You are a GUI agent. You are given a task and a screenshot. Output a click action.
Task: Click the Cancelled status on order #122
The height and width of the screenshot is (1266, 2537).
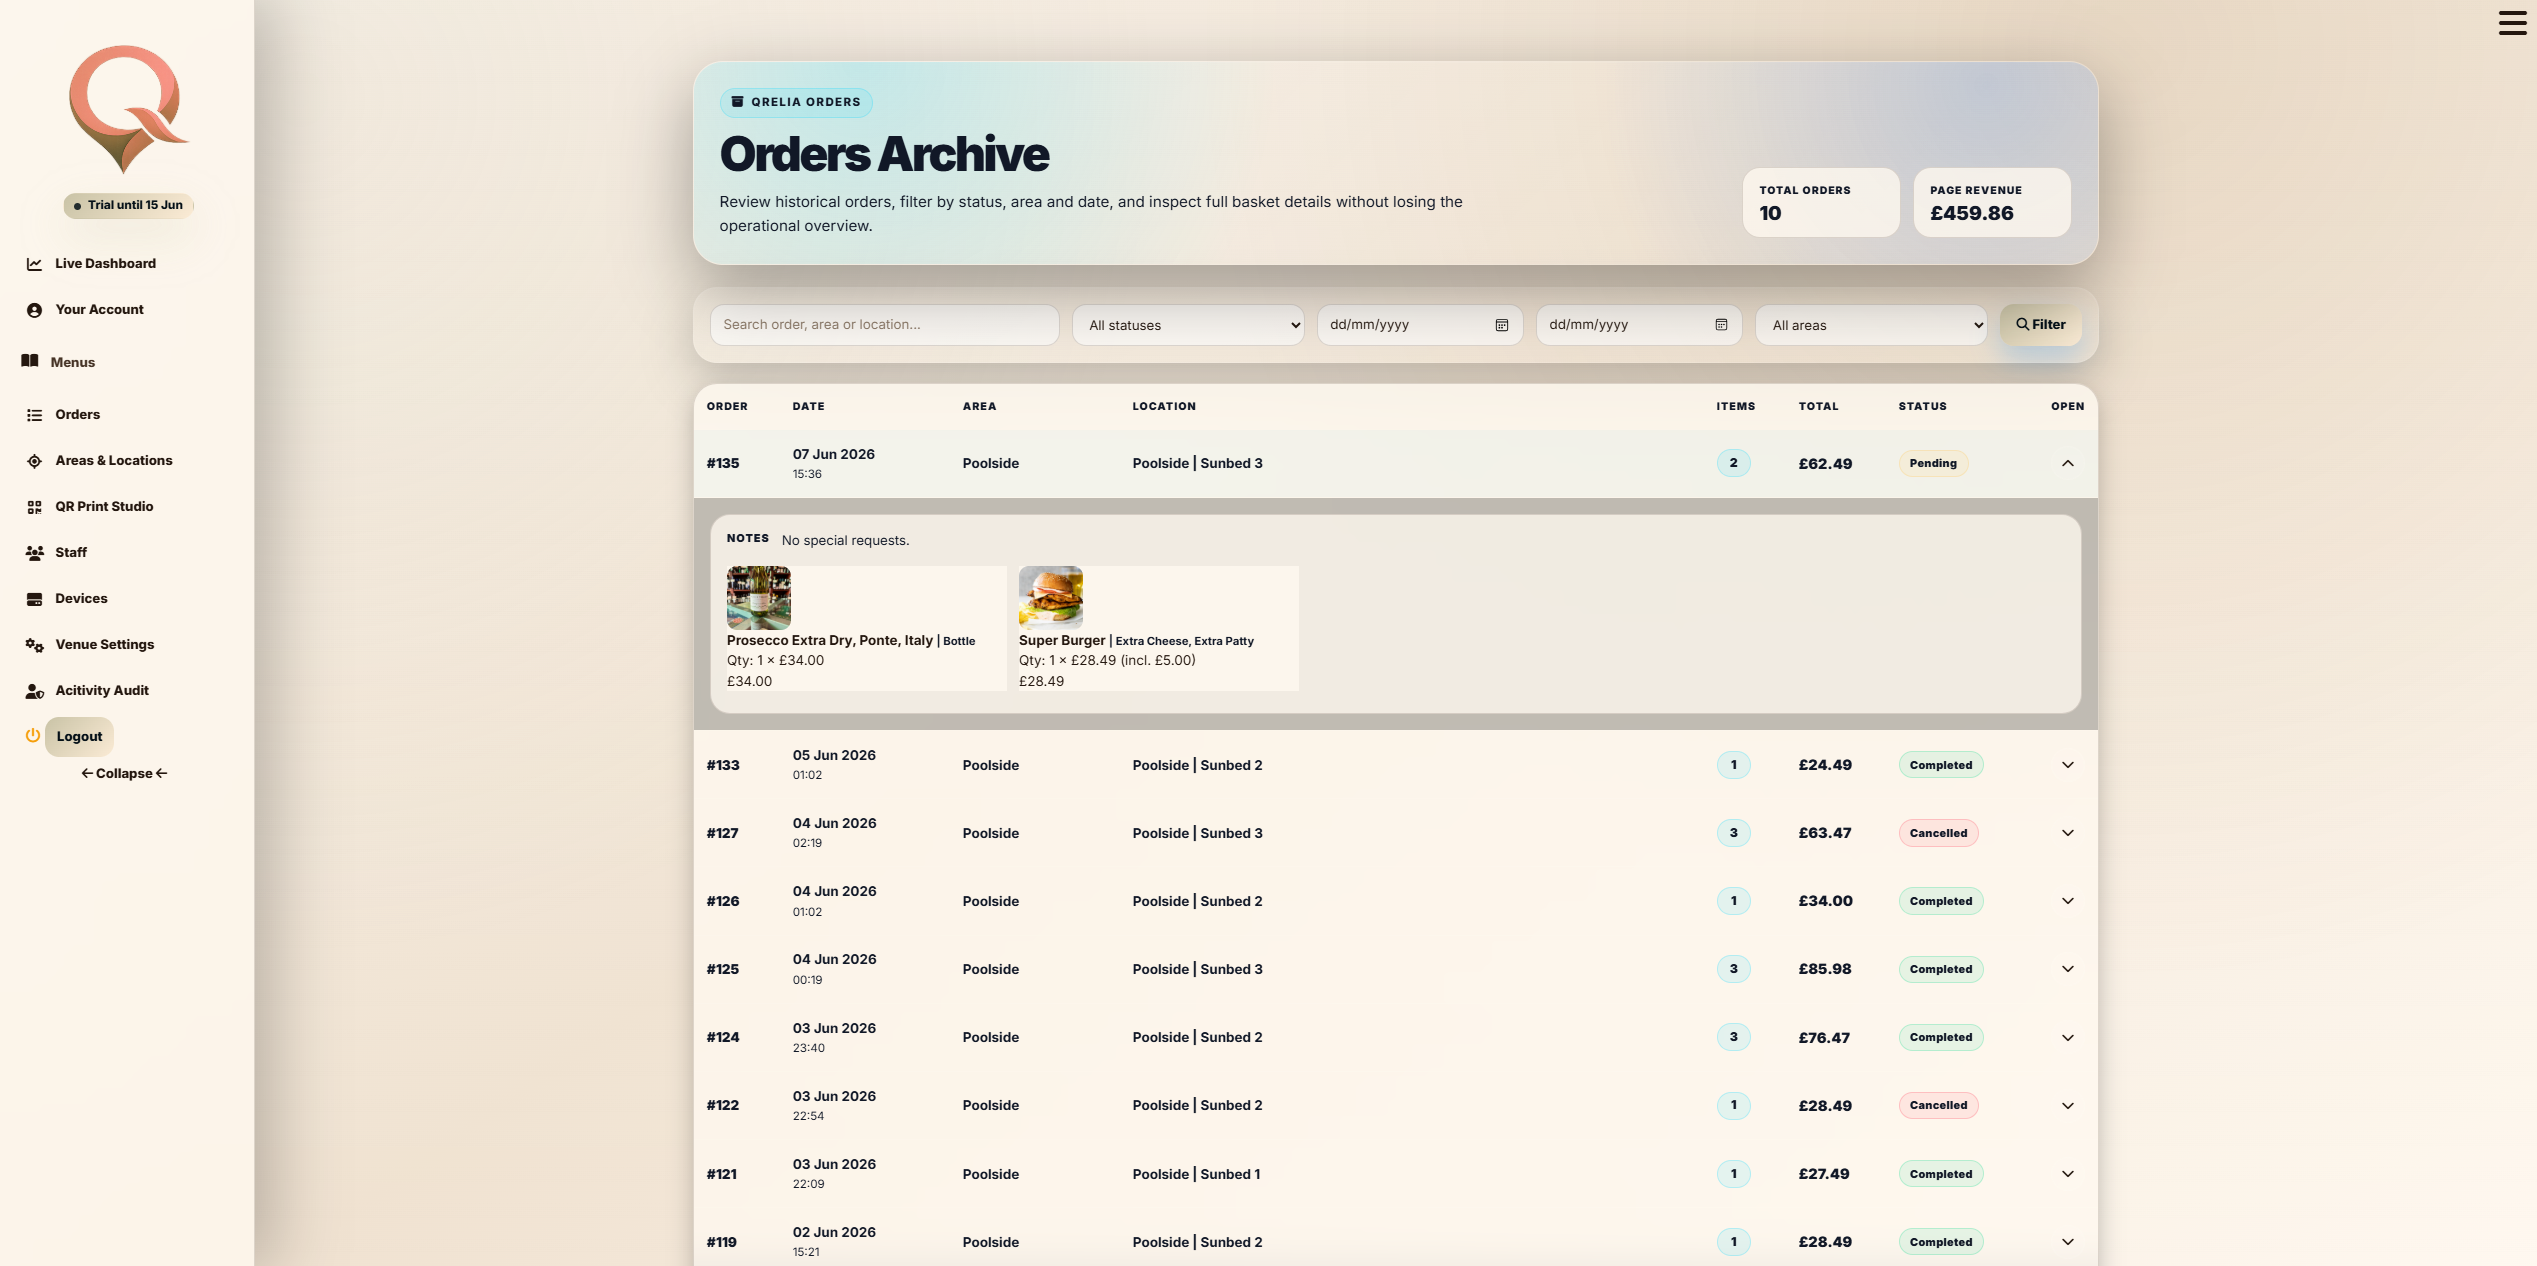click(1938, 1106)
